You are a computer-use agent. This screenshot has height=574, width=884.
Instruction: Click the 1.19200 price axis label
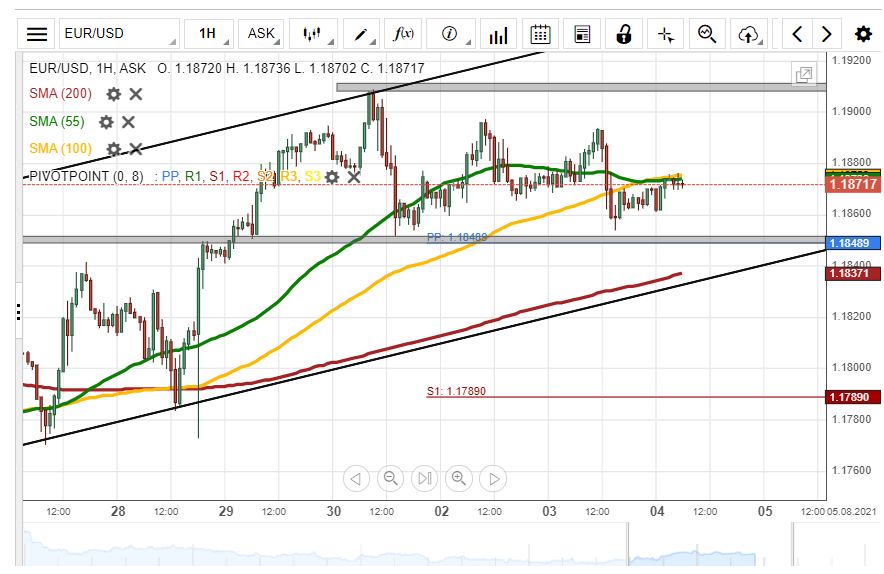point(852,60)
